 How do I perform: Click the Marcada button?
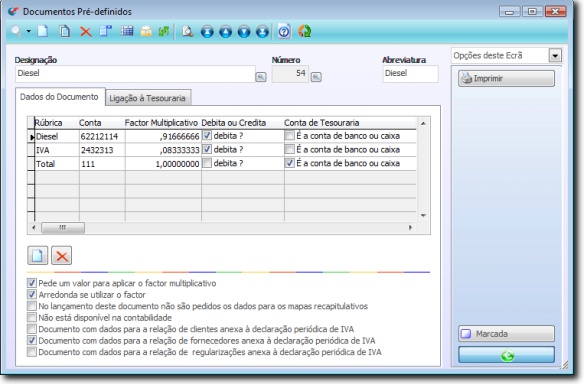click(506, 334)
